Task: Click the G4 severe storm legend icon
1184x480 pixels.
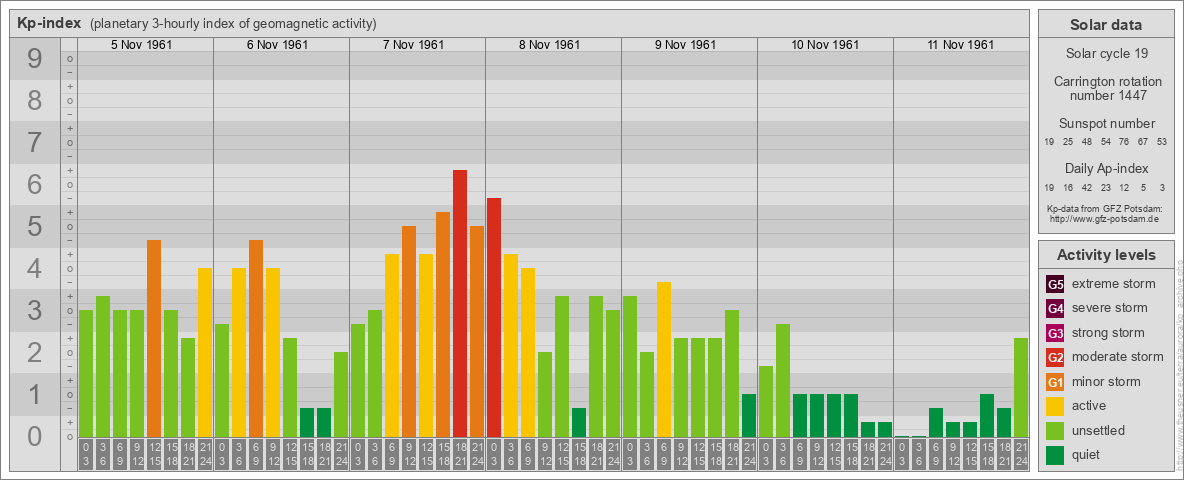Action: [1055, 308]
